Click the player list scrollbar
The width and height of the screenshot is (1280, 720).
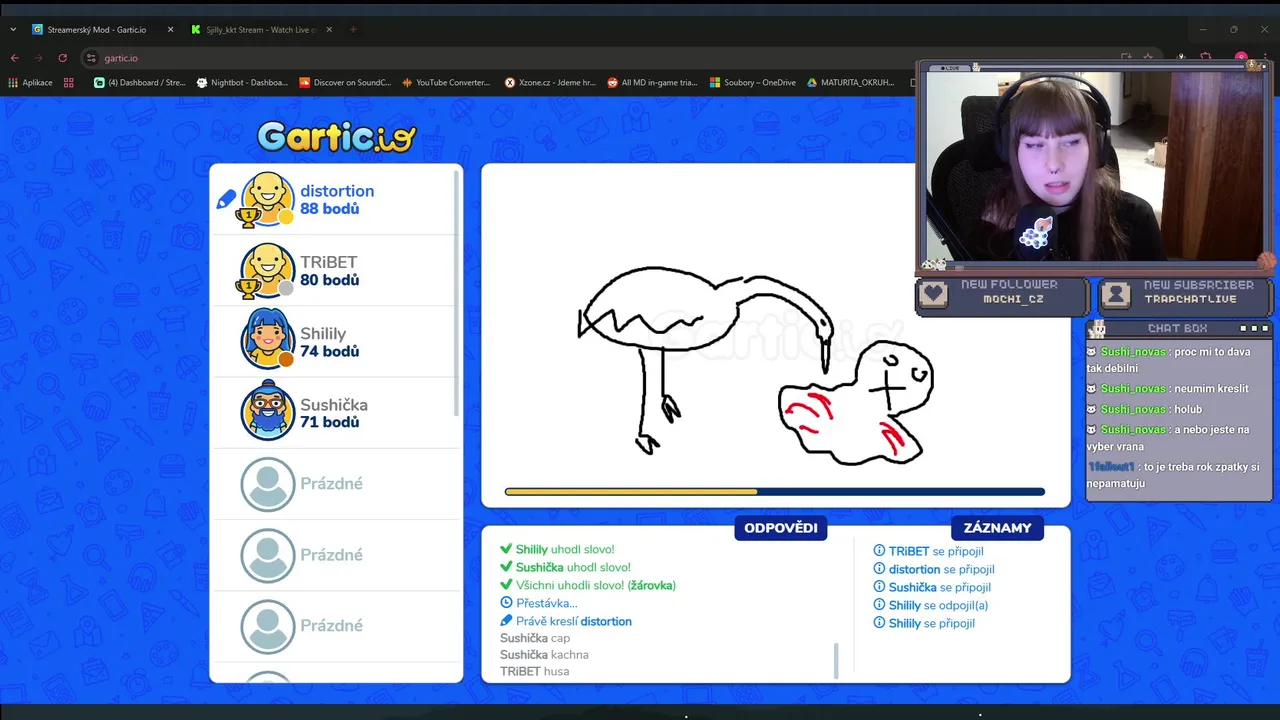pos(458,292)
